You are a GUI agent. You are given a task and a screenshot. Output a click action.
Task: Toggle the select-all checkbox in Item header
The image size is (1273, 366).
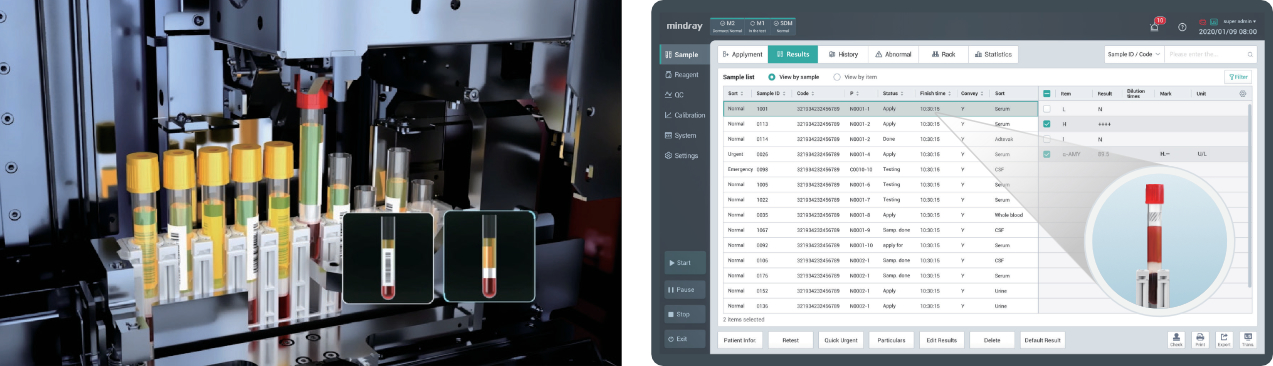pos(1047,93)
